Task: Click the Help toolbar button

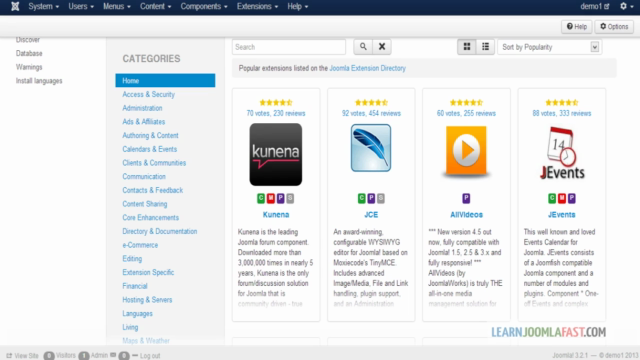Action: click(577, 27)
